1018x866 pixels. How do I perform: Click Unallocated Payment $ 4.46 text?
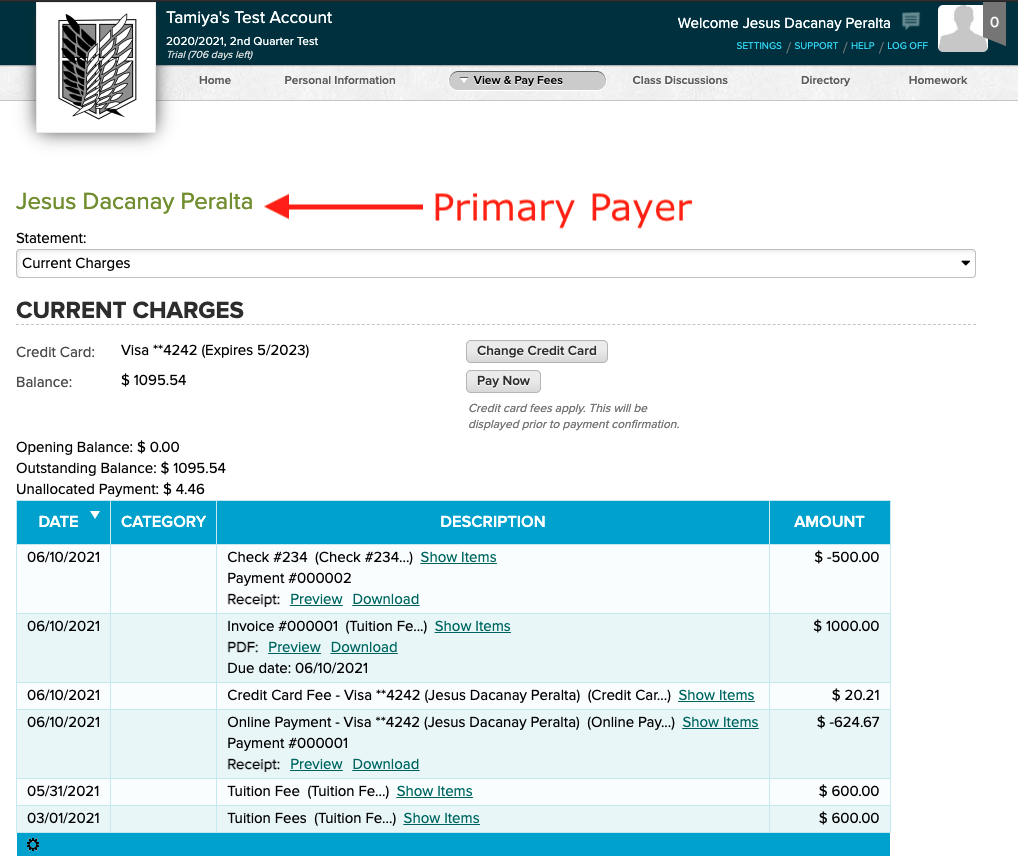pos(110,489)
